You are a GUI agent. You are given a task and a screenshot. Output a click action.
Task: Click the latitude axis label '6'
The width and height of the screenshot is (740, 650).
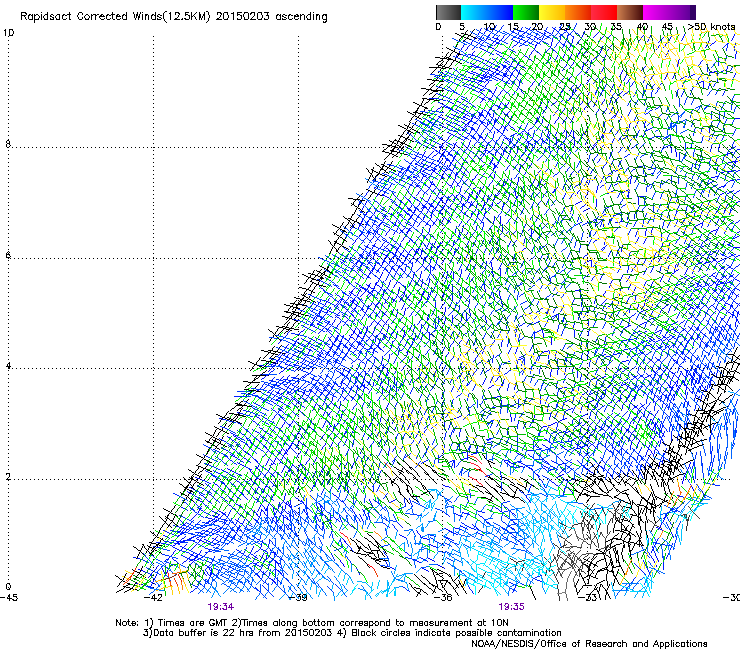(8, 255)
